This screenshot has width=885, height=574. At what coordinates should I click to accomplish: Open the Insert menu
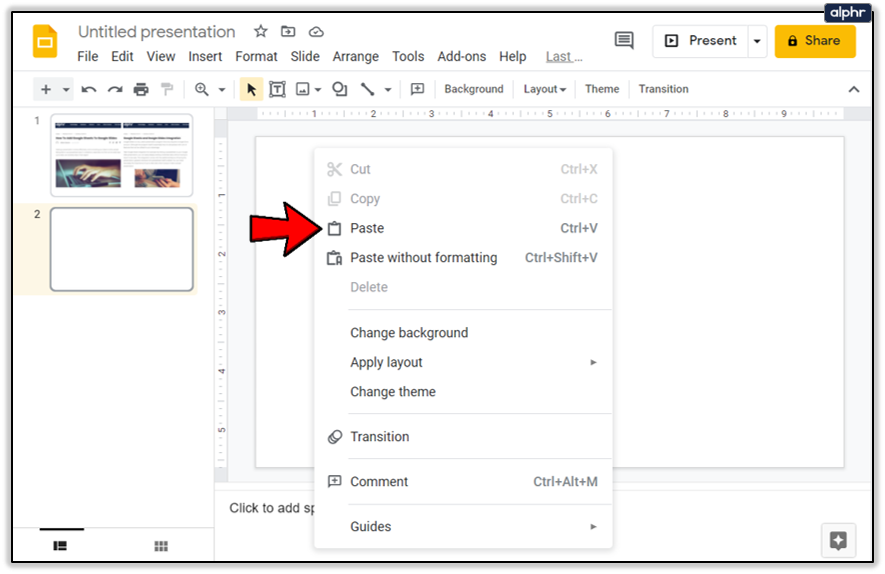[x=205, y=56]
